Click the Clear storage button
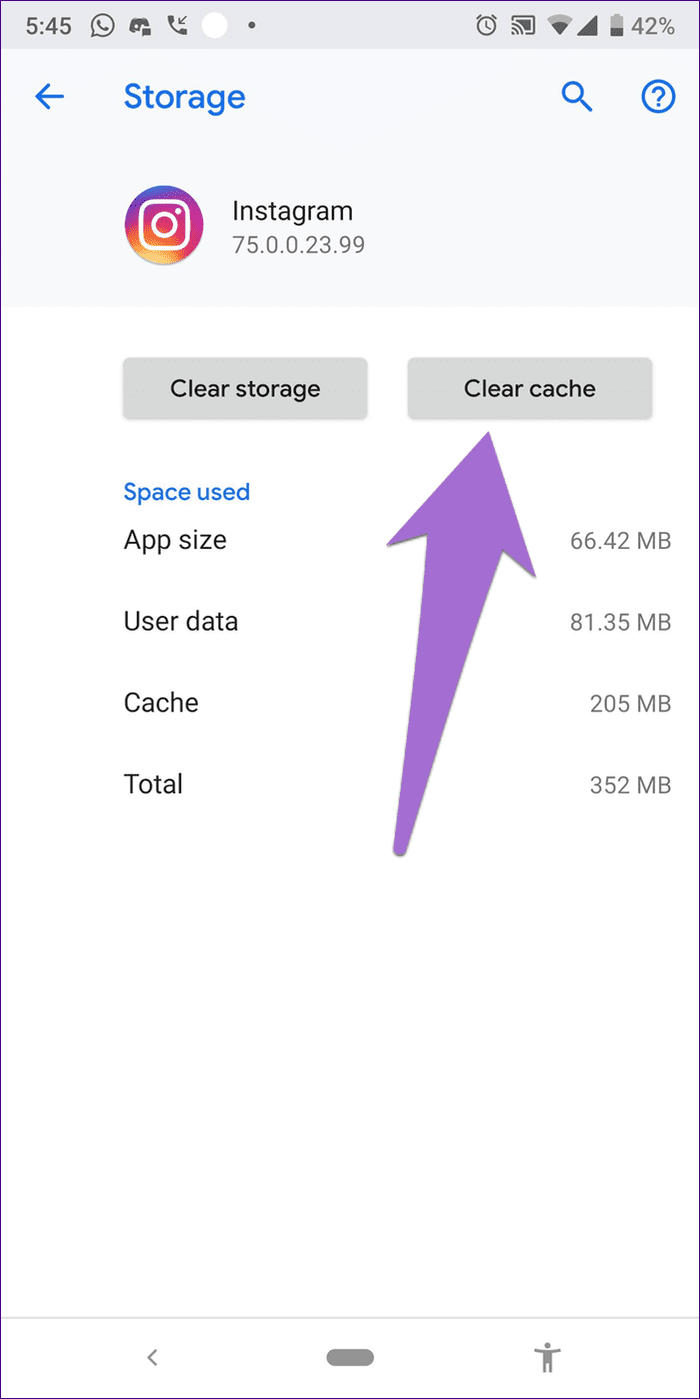Image resolution: width=700 pixels, height=1399 pixels. (245, 388)
